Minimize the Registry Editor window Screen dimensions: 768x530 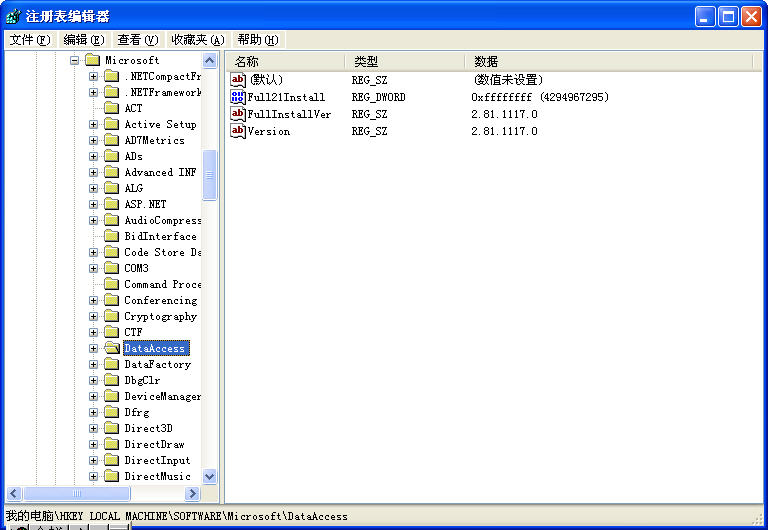(705, 17)
